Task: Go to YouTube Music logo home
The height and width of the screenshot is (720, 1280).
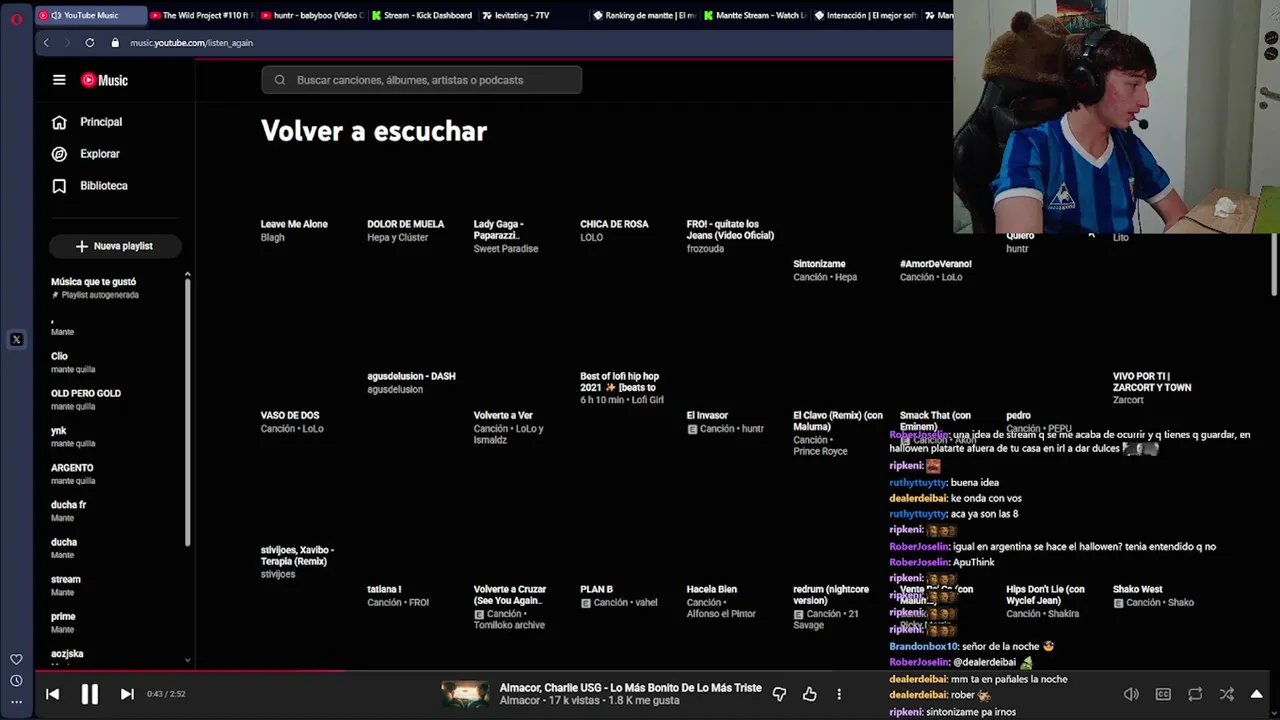Action: [x=104, y=80]
